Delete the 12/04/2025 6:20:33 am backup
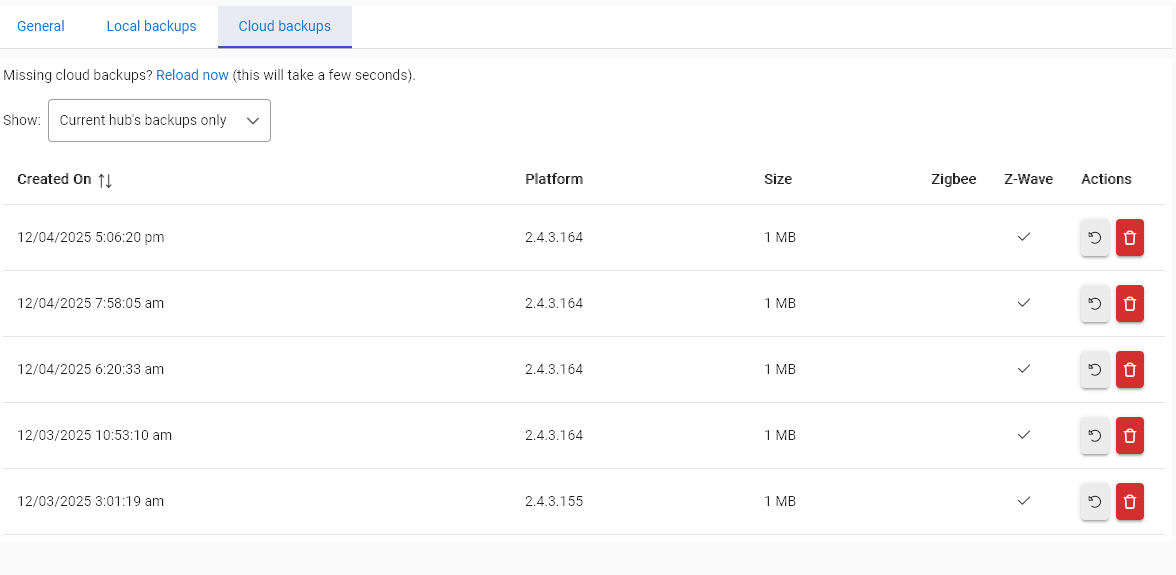The height and width of the screenshot is (575, 1176). coord(1129,370)
